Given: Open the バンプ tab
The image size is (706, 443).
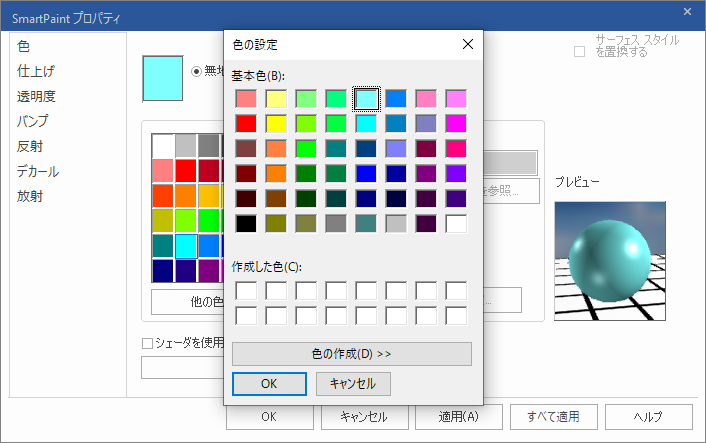Looking at the screenshot, I should point(32,121).
